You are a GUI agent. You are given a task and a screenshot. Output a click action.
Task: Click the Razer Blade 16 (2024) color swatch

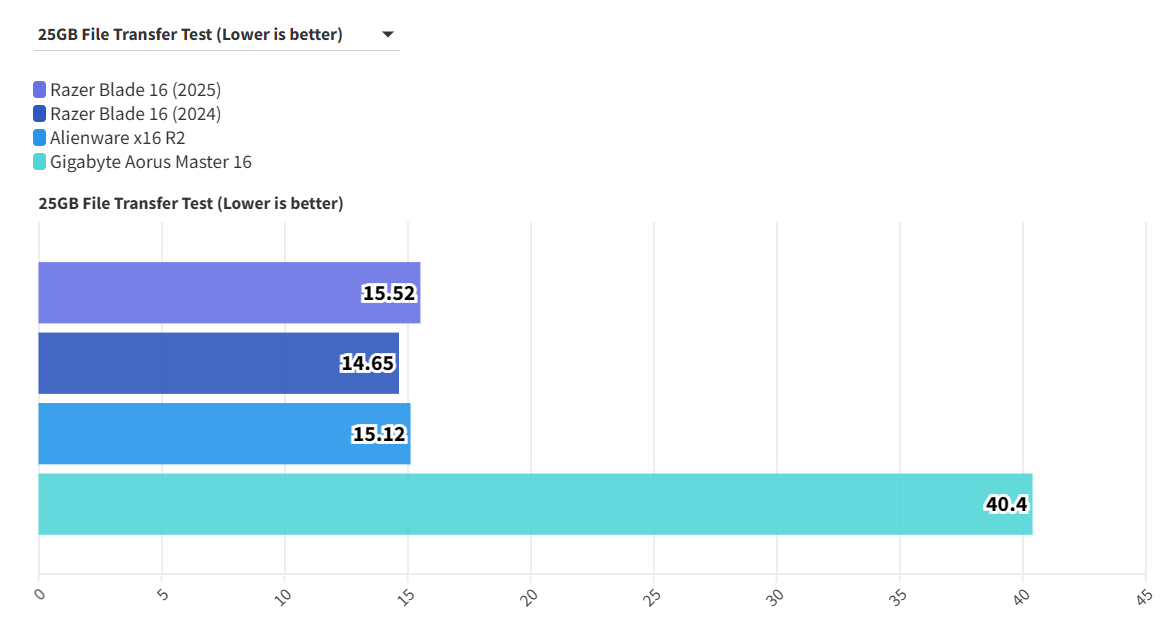[x=40, y=114]
